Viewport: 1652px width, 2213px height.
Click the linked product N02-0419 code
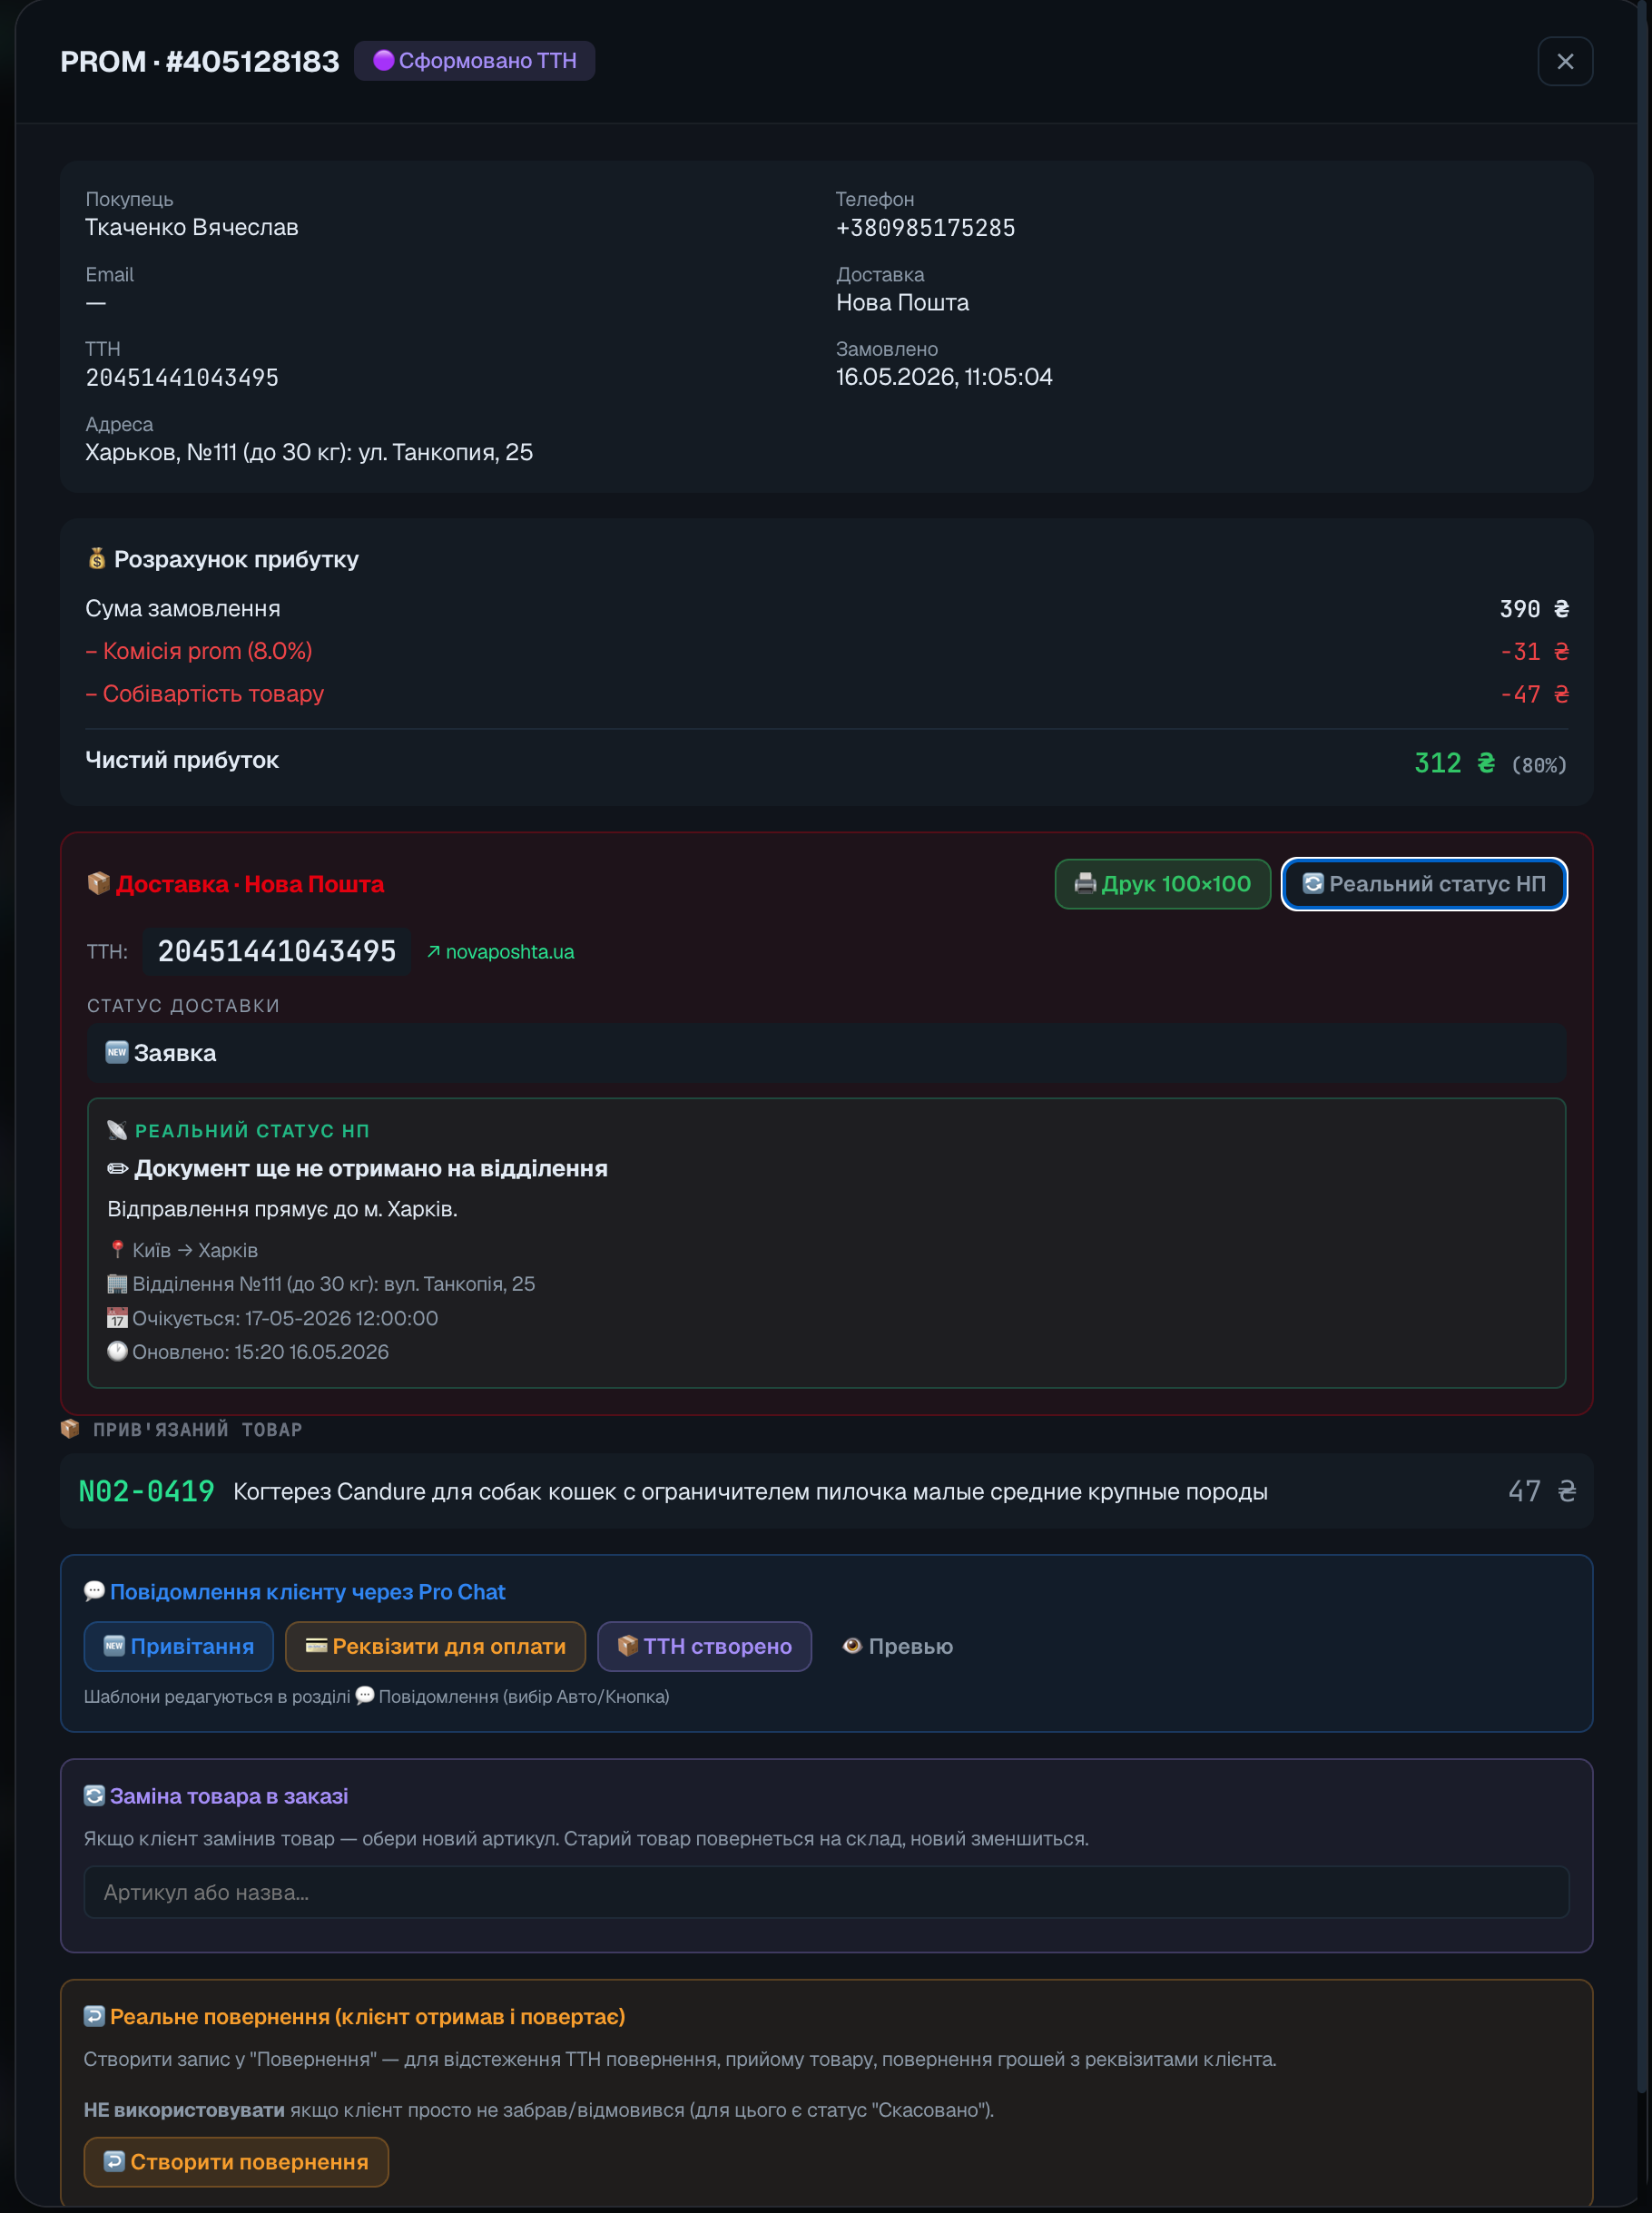(147, 1490)
